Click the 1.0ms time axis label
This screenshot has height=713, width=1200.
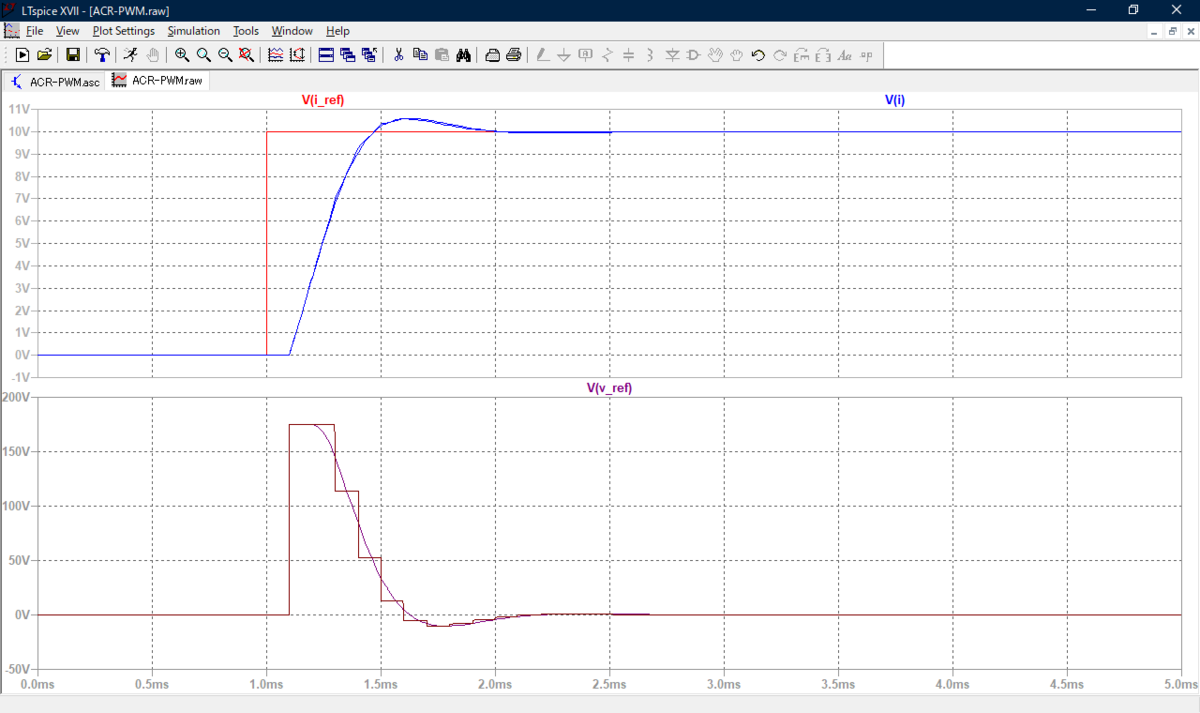tap(266, 684)
